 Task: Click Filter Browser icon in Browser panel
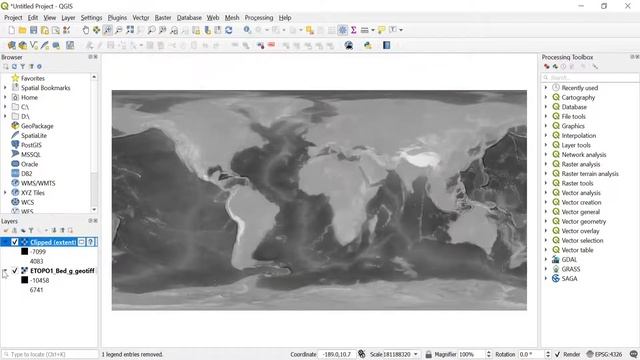pyautogui.click(x=22, y=67)
